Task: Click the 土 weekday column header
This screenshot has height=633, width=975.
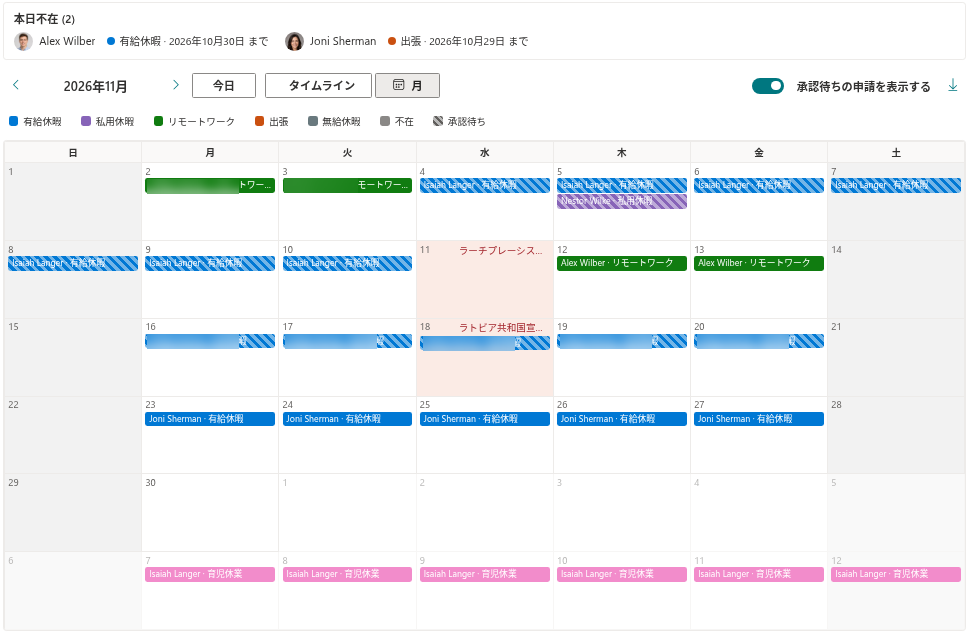Action: coord(896,152)
